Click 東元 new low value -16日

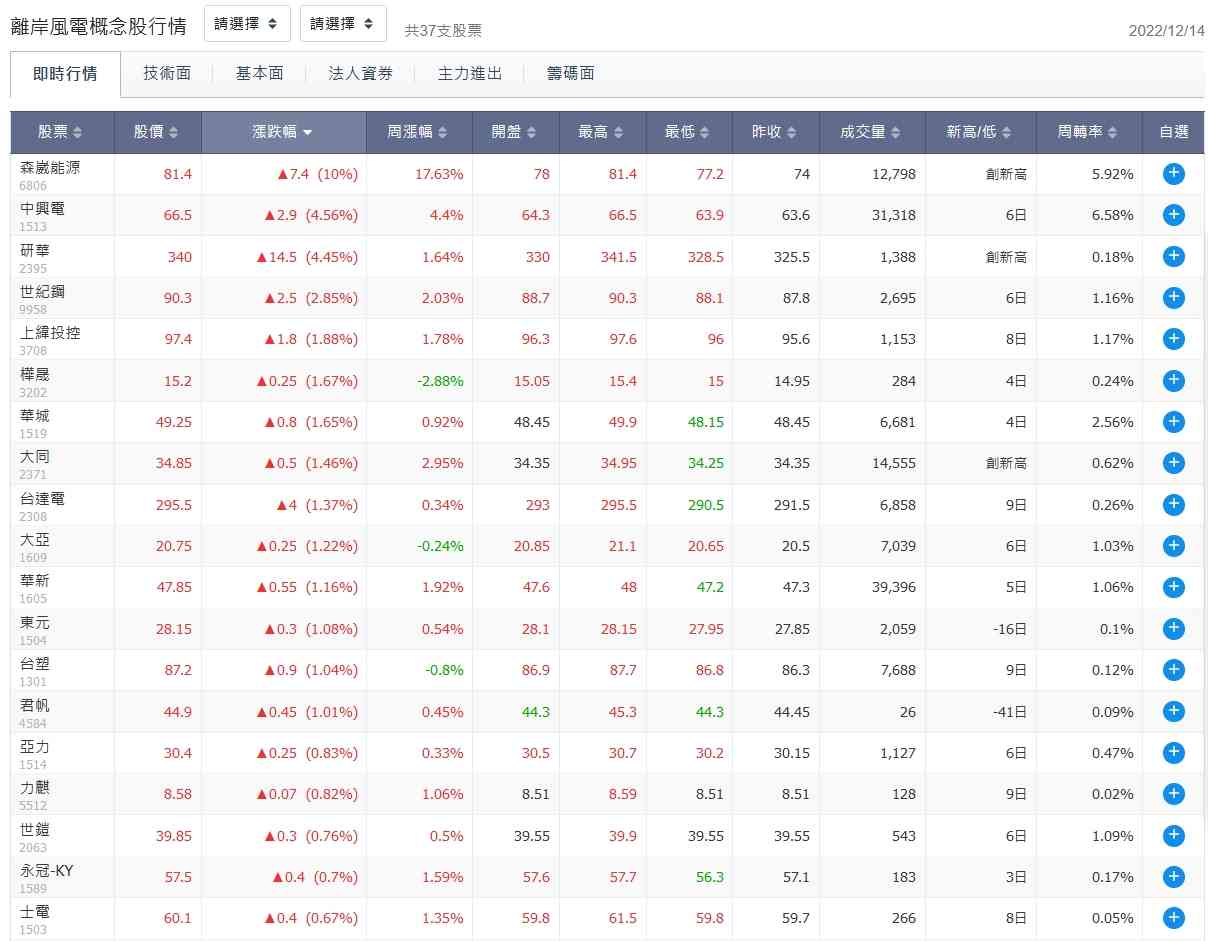tap(1010, 629)
